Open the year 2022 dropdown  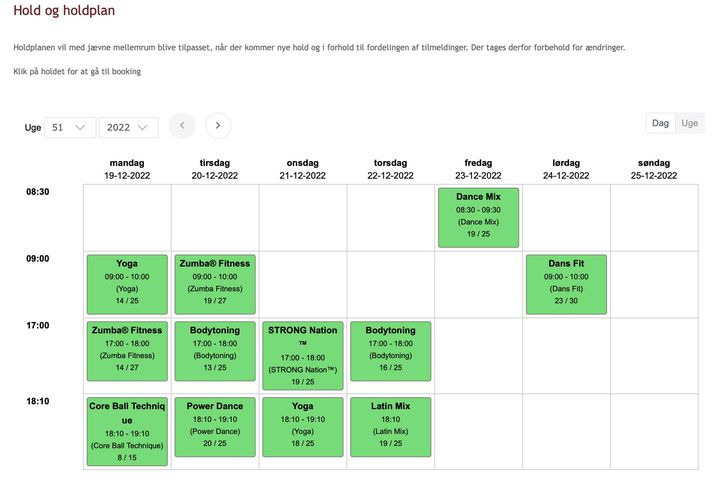coord(129,128)
